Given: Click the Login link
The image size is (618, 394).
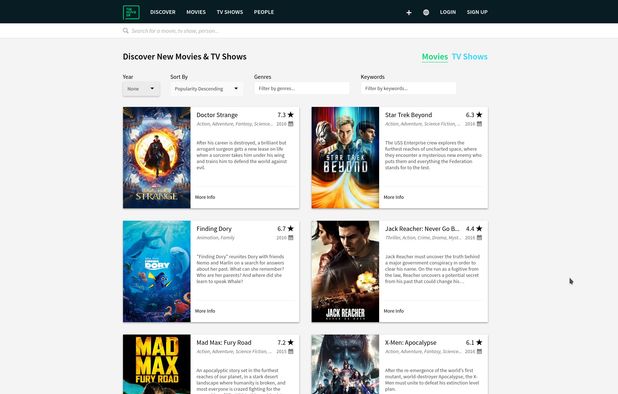Looking at the screenshot, I should (448, 12).
